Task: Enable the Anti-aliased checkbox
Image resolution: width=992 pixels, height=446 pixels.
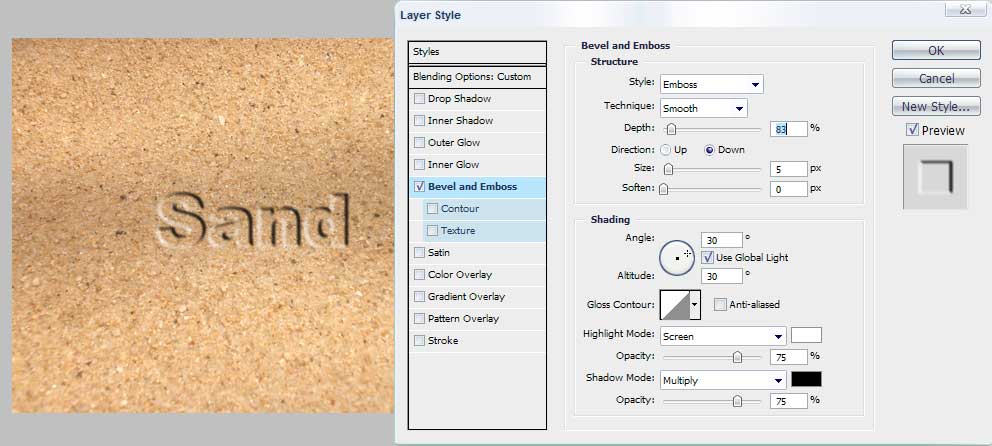Action: [x=720, y=304]
